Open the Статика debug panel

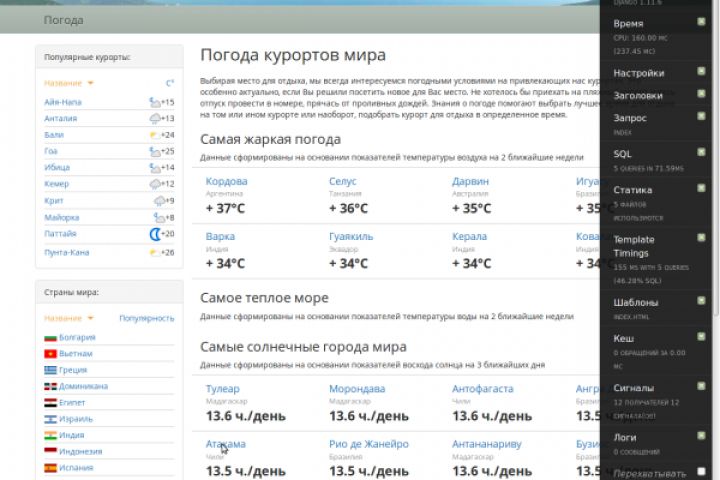(x=633, y=190)
